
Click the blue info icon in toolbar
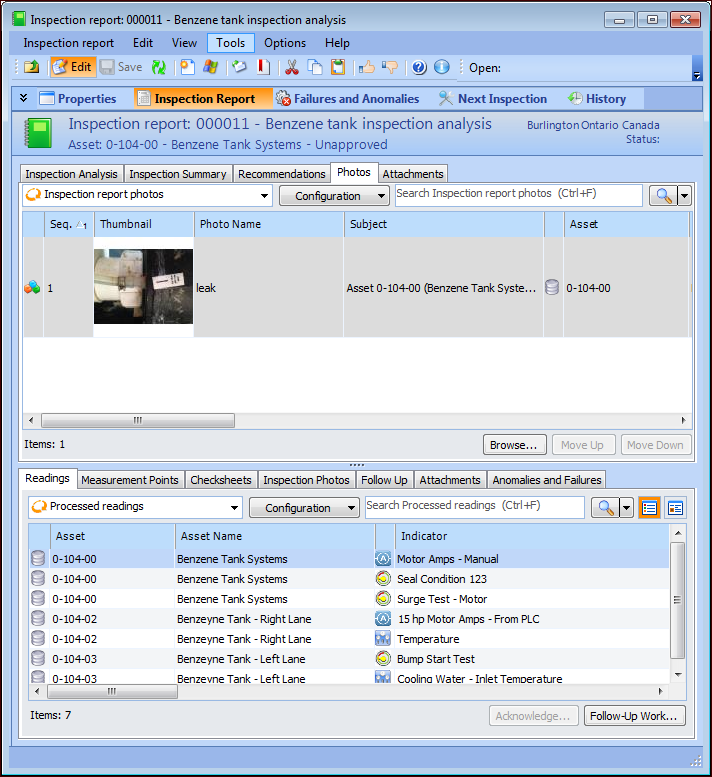[441, 67]
